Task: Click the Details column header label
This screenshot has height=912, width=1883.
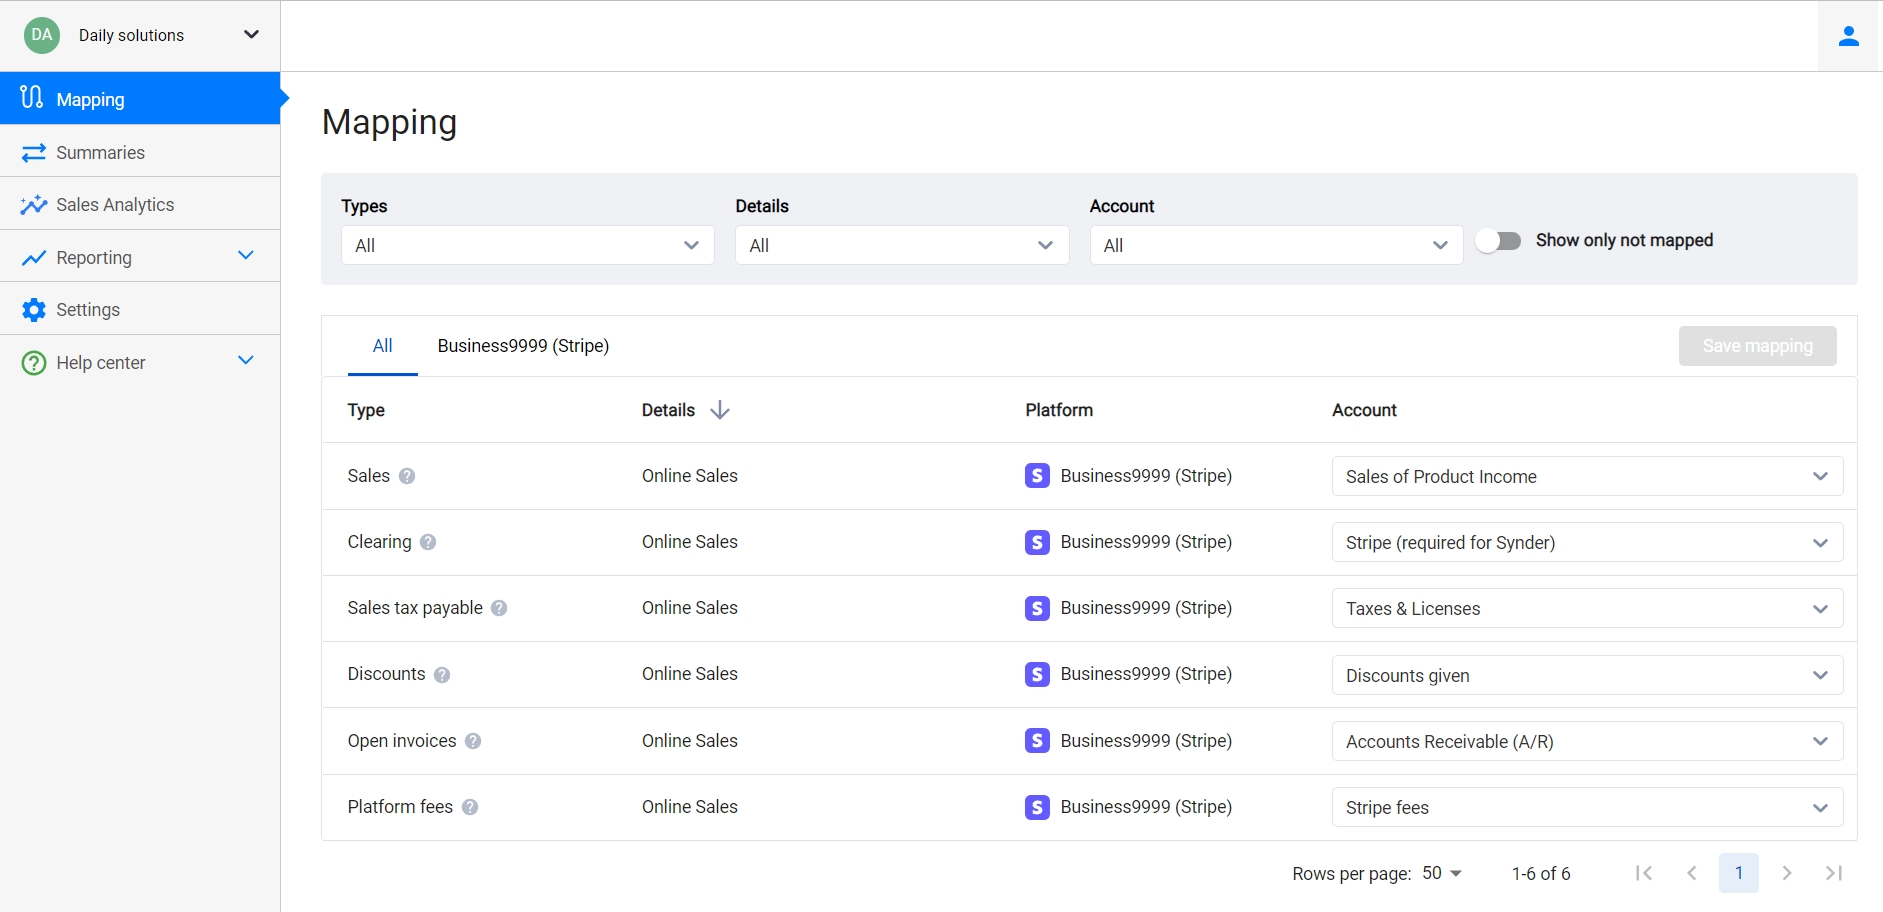Action: click(668, 410)
